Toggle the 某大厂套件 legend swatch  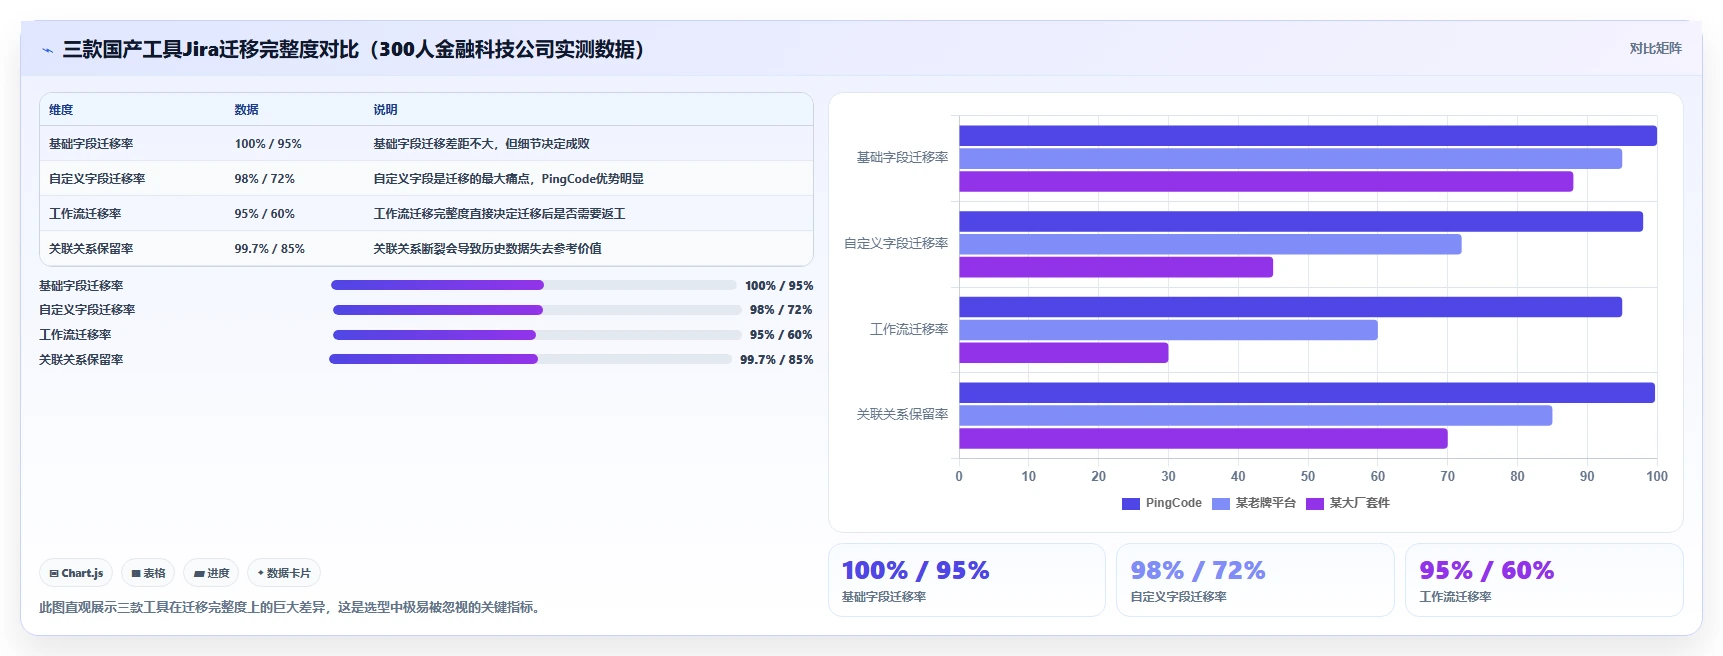tap(1315, 503)
